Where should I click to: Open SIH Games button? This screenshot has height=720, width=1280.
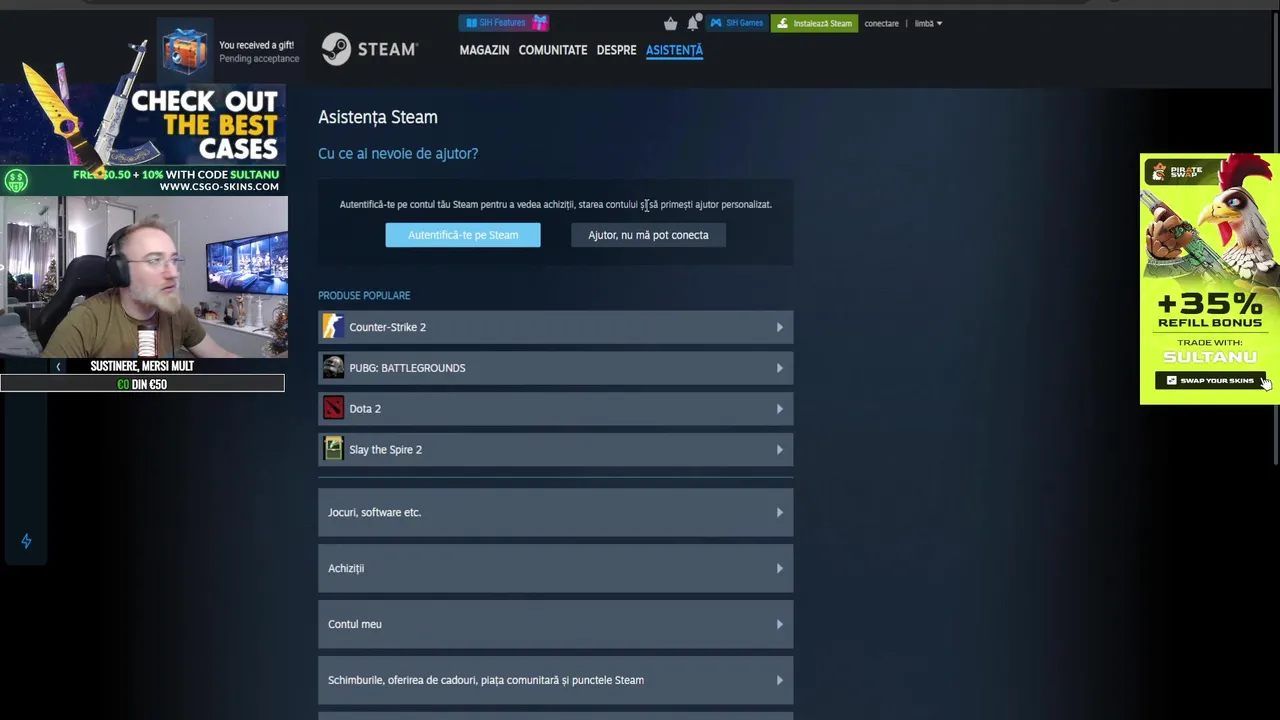pos(737,23)
